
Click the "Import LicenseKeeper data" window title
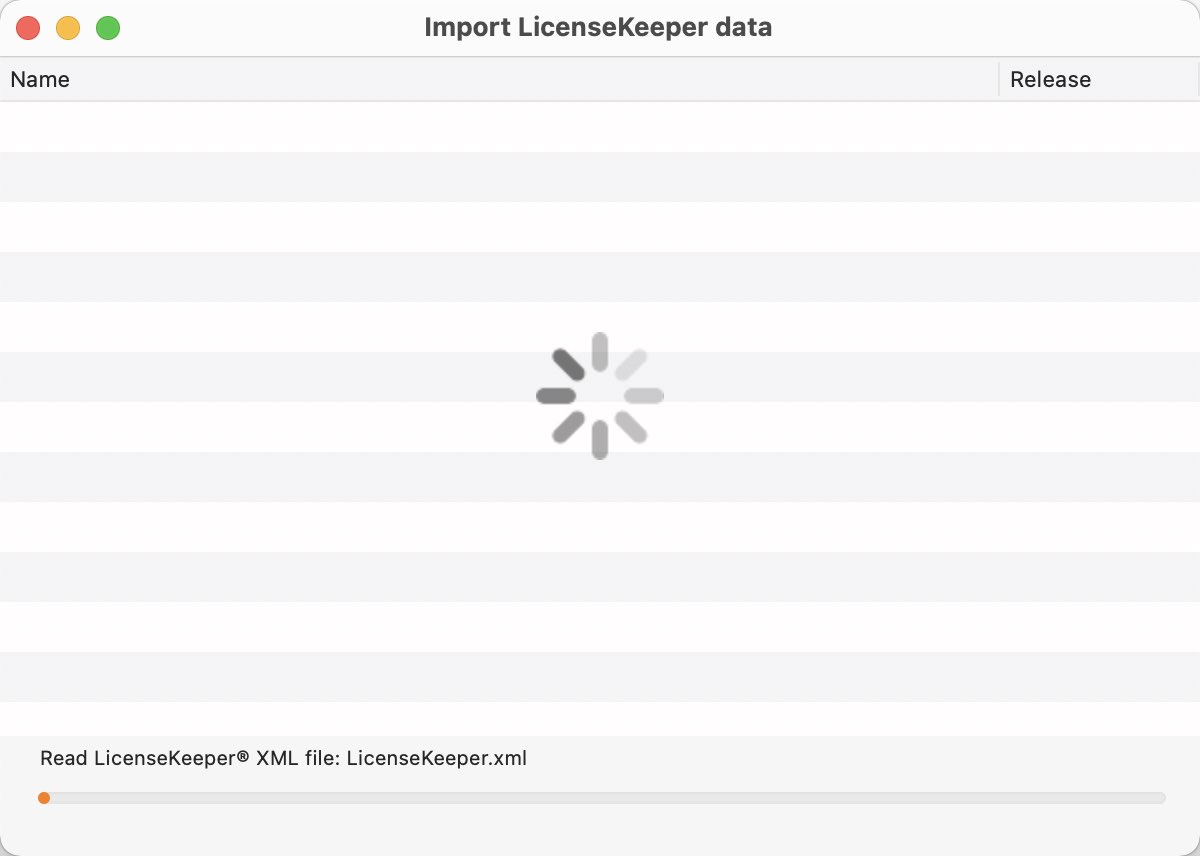click(x=598, y=27)
